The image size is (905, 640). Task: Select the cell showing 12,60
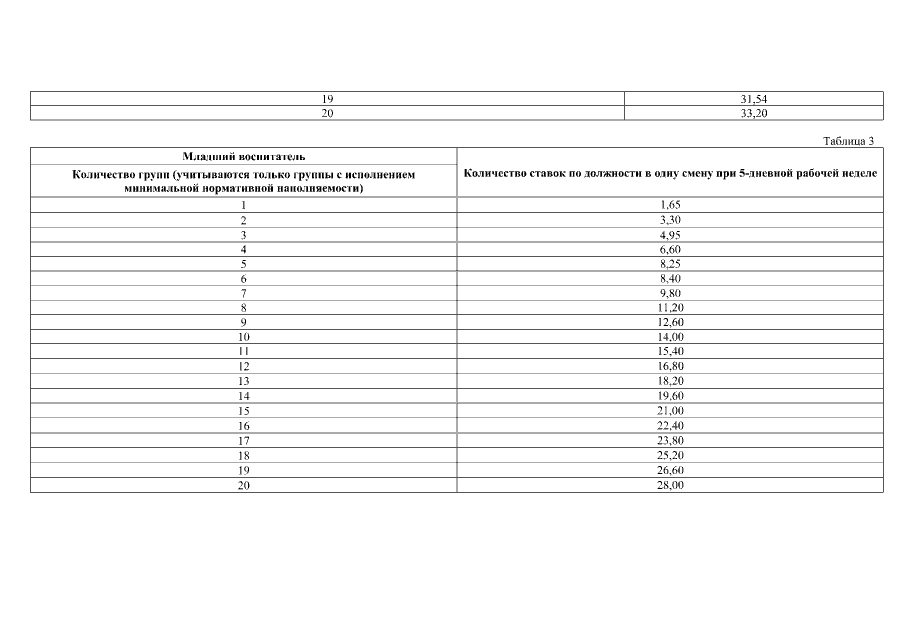click(670, 322)
